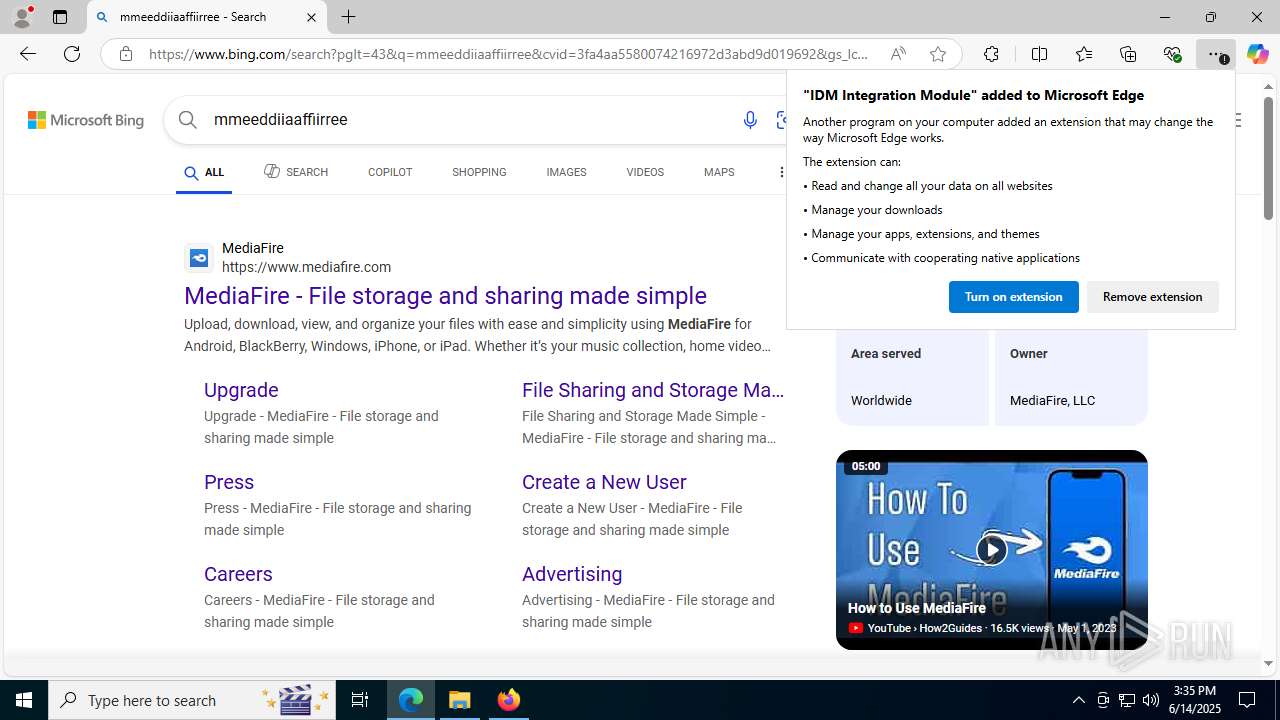Open Microsoft Edge taskbar icon
The image size is (1280, 720).
(411, 700)
